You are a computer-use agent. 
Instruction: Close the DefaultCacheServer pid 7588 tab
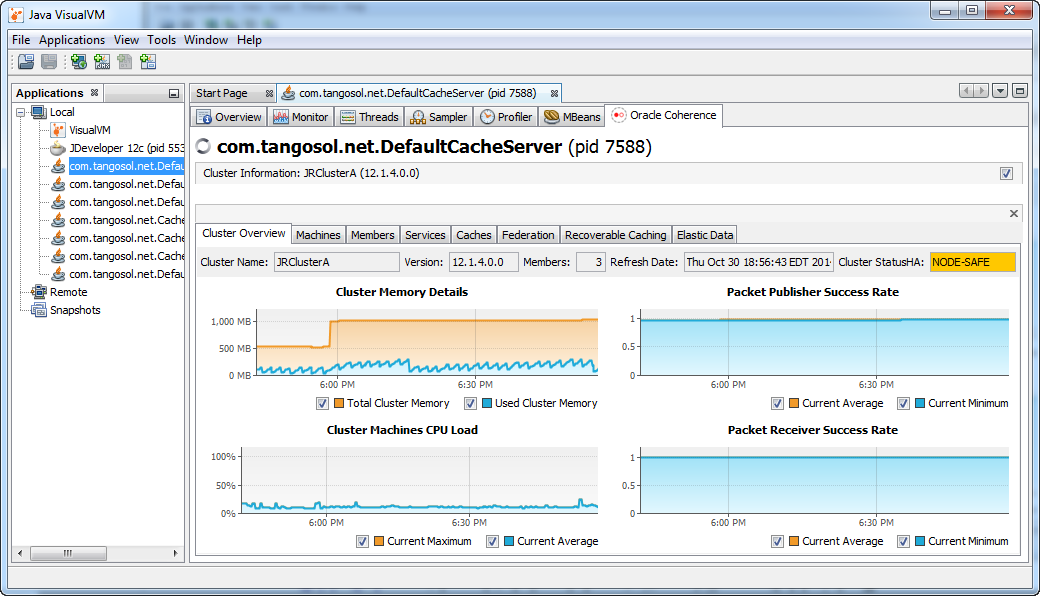click(554, 93)
